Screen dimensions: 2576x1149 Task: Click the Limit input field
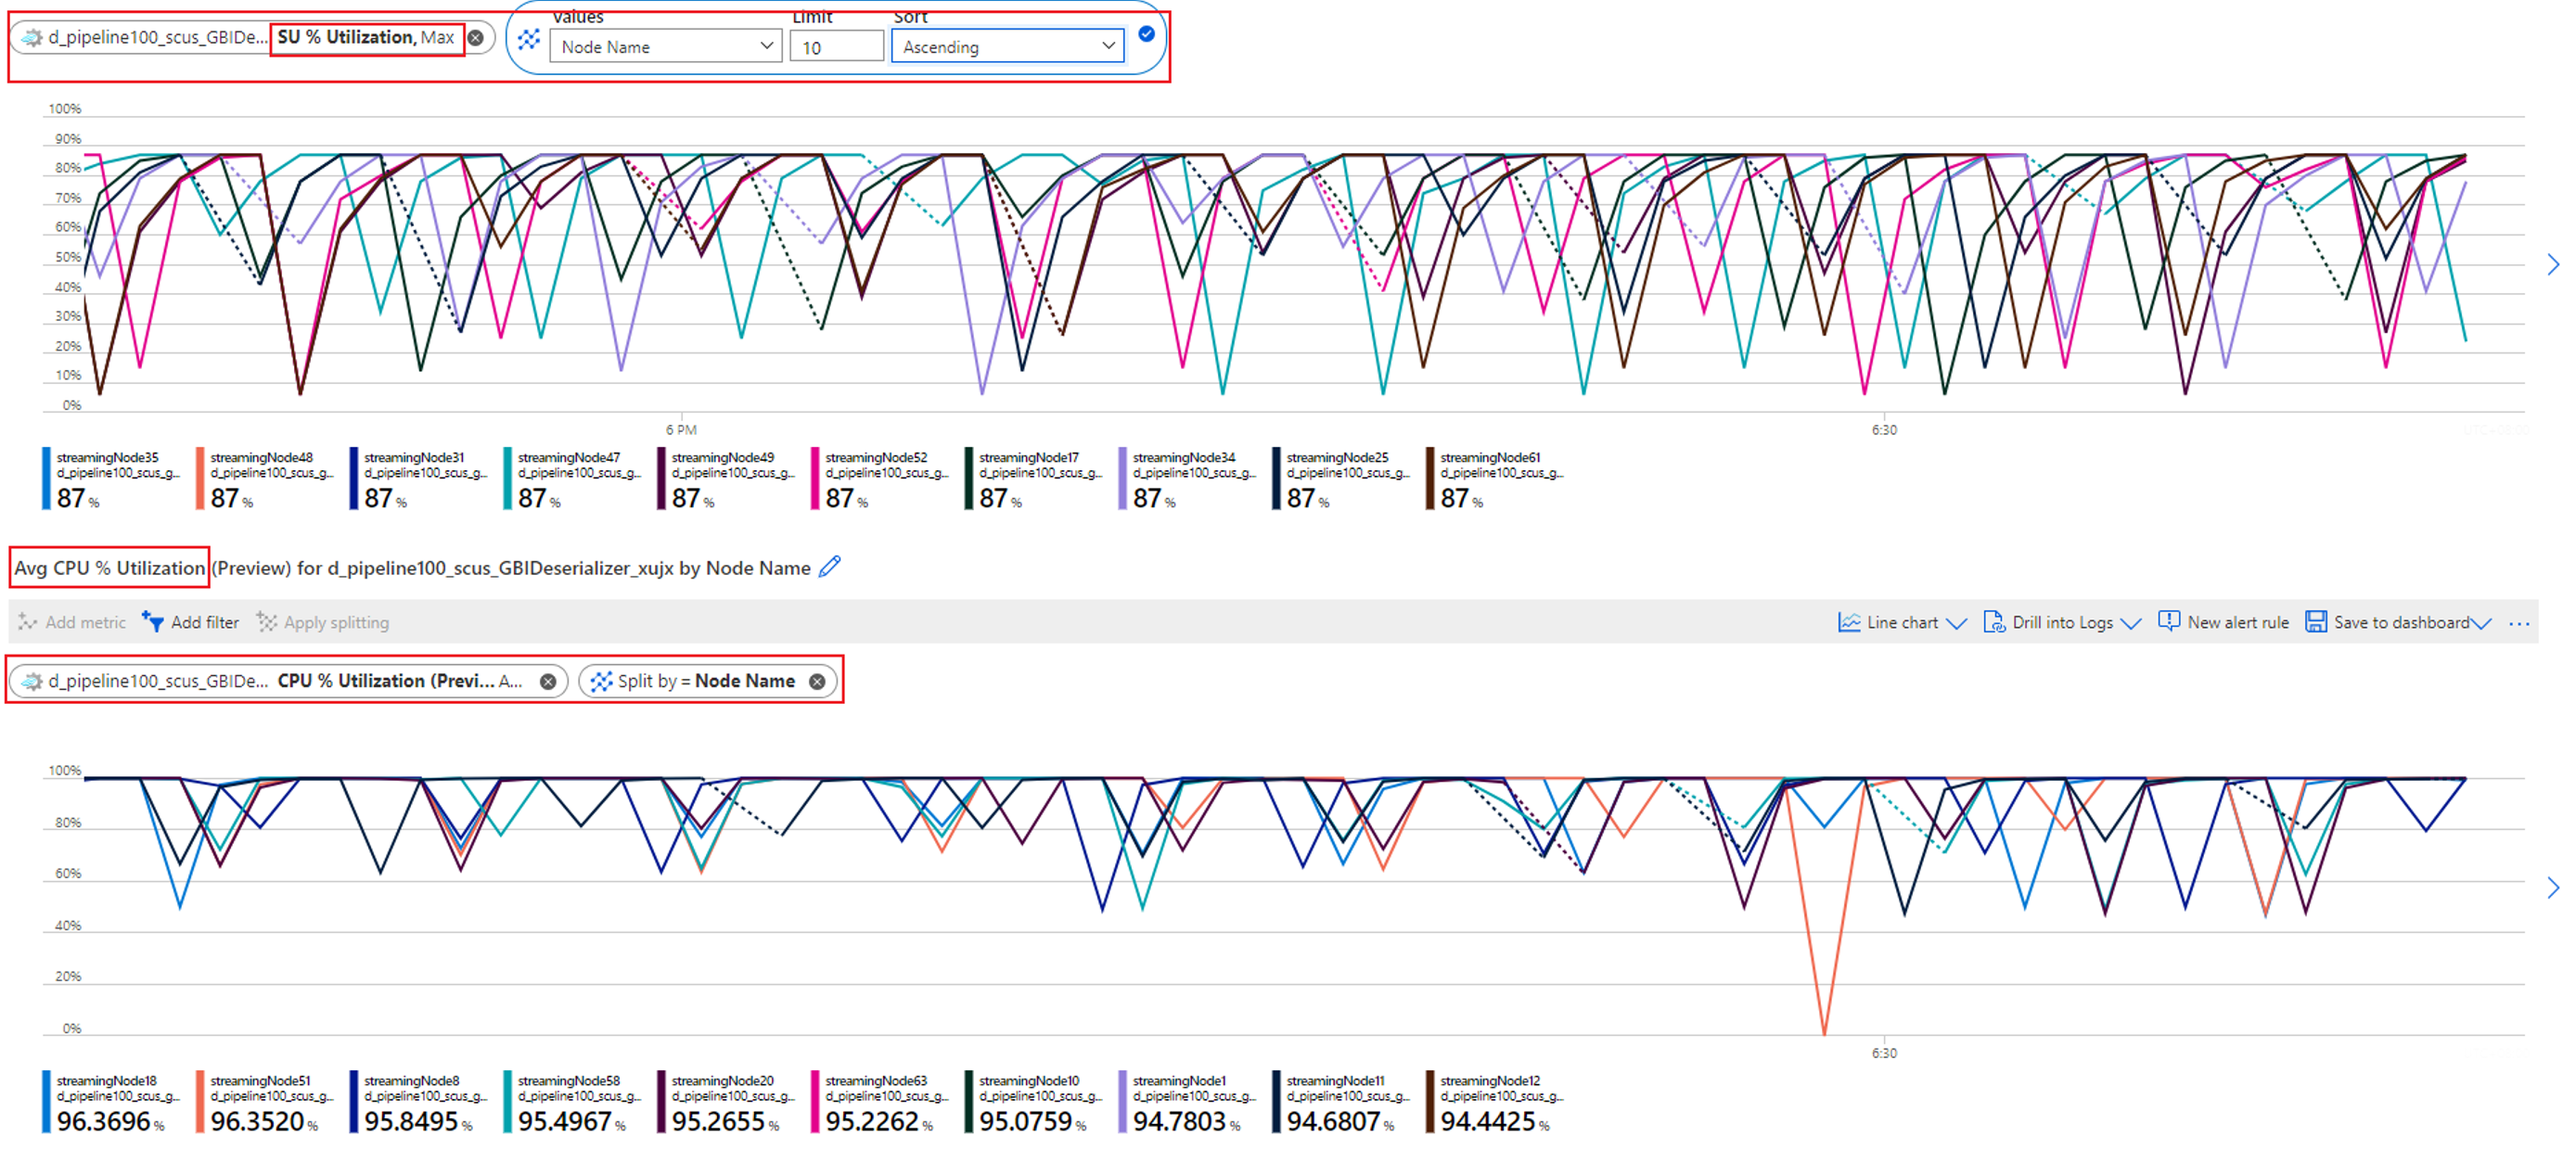click(836, 47)
